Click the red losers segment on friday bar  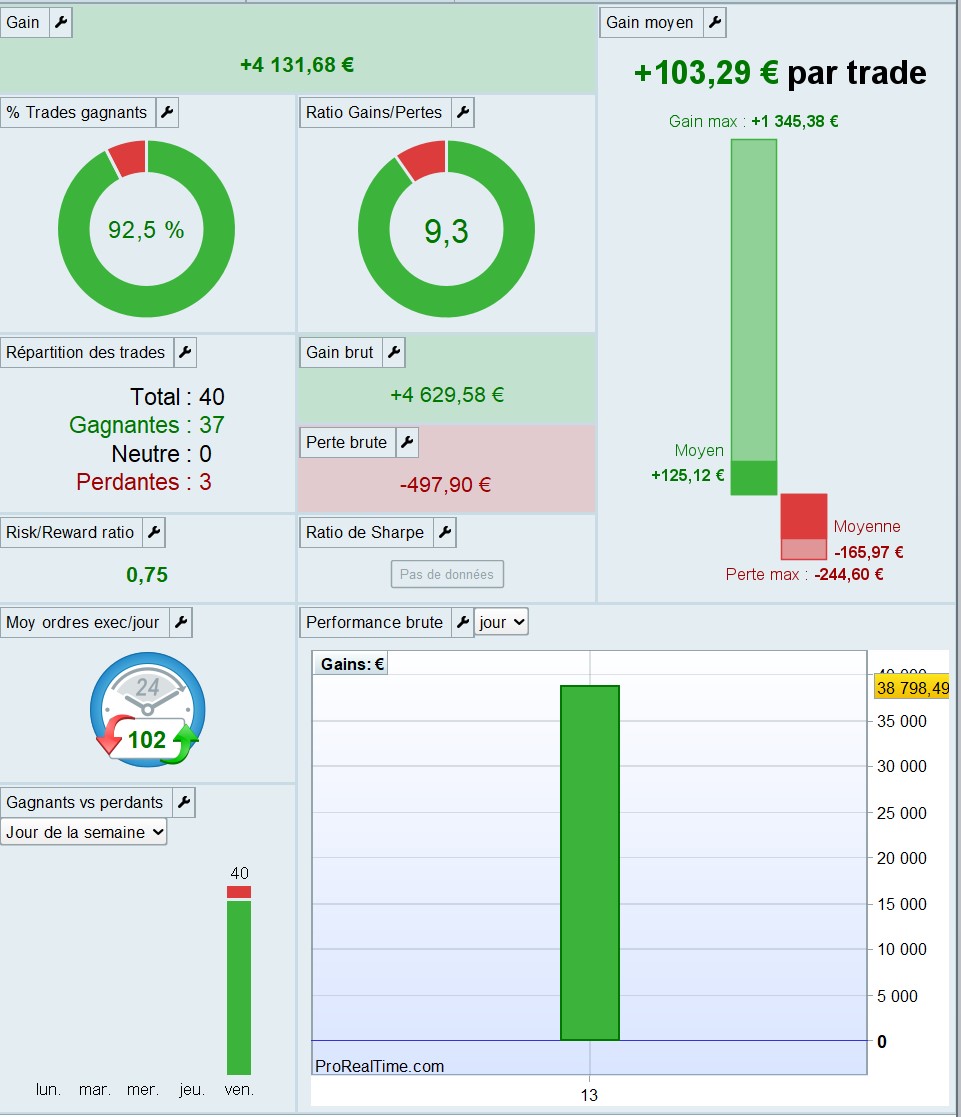[239, 892]
